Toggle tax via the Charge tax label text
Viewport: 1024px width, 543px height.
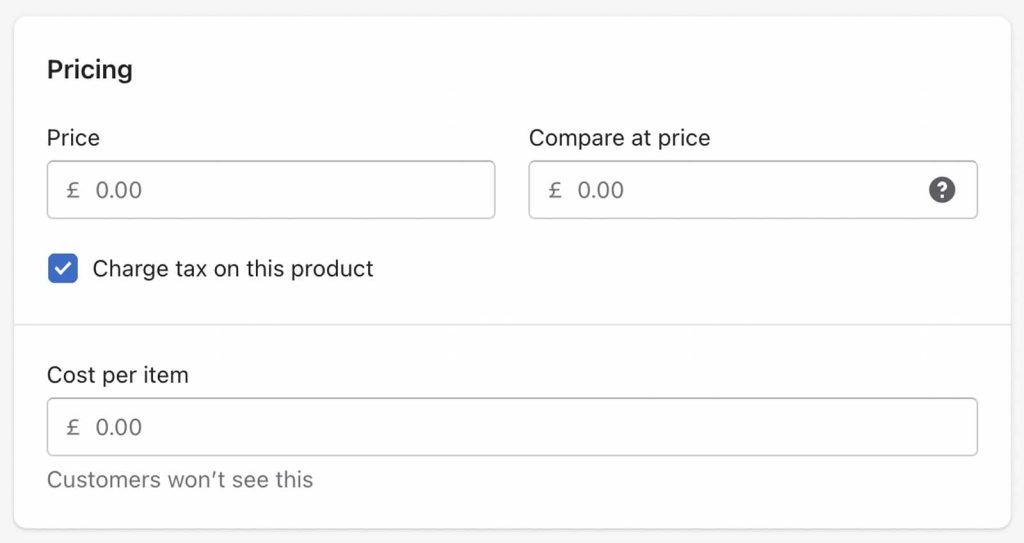pos(232,269)
